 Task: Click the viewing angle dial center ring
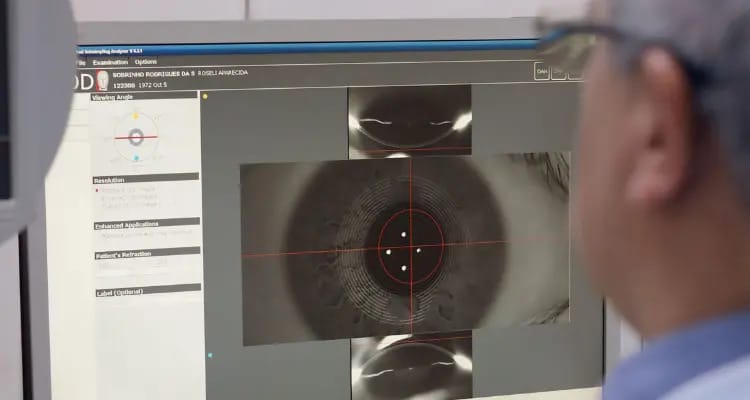coord(136,137)
